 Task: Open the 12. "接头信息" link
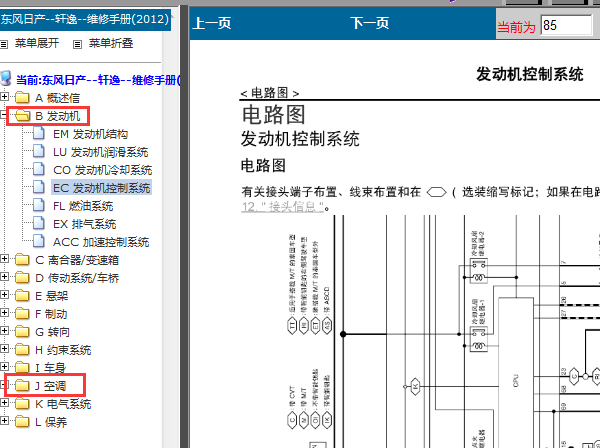coord(283,207)
